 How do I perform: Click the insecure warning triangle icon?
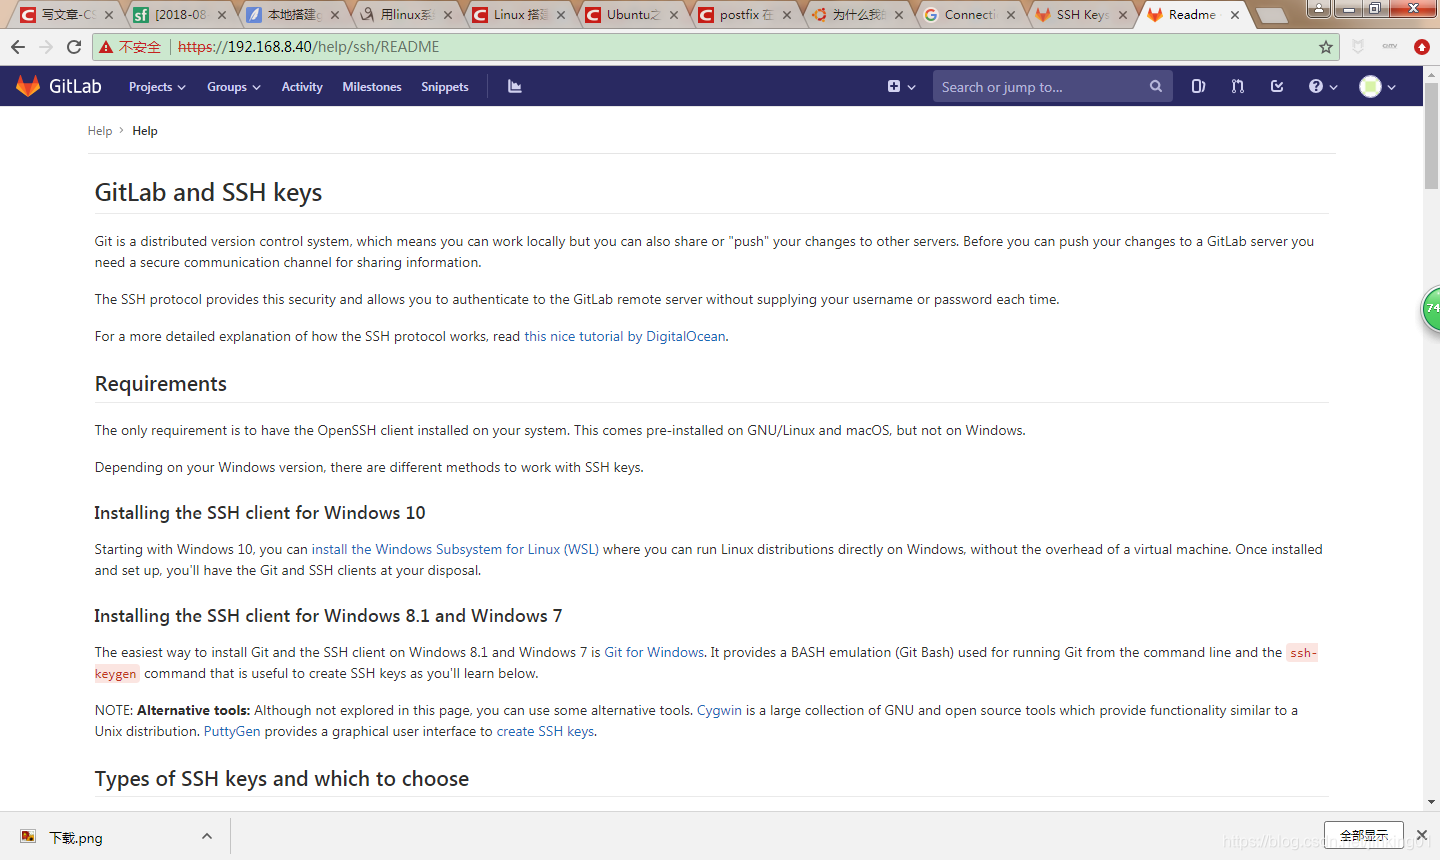point(106,47)
